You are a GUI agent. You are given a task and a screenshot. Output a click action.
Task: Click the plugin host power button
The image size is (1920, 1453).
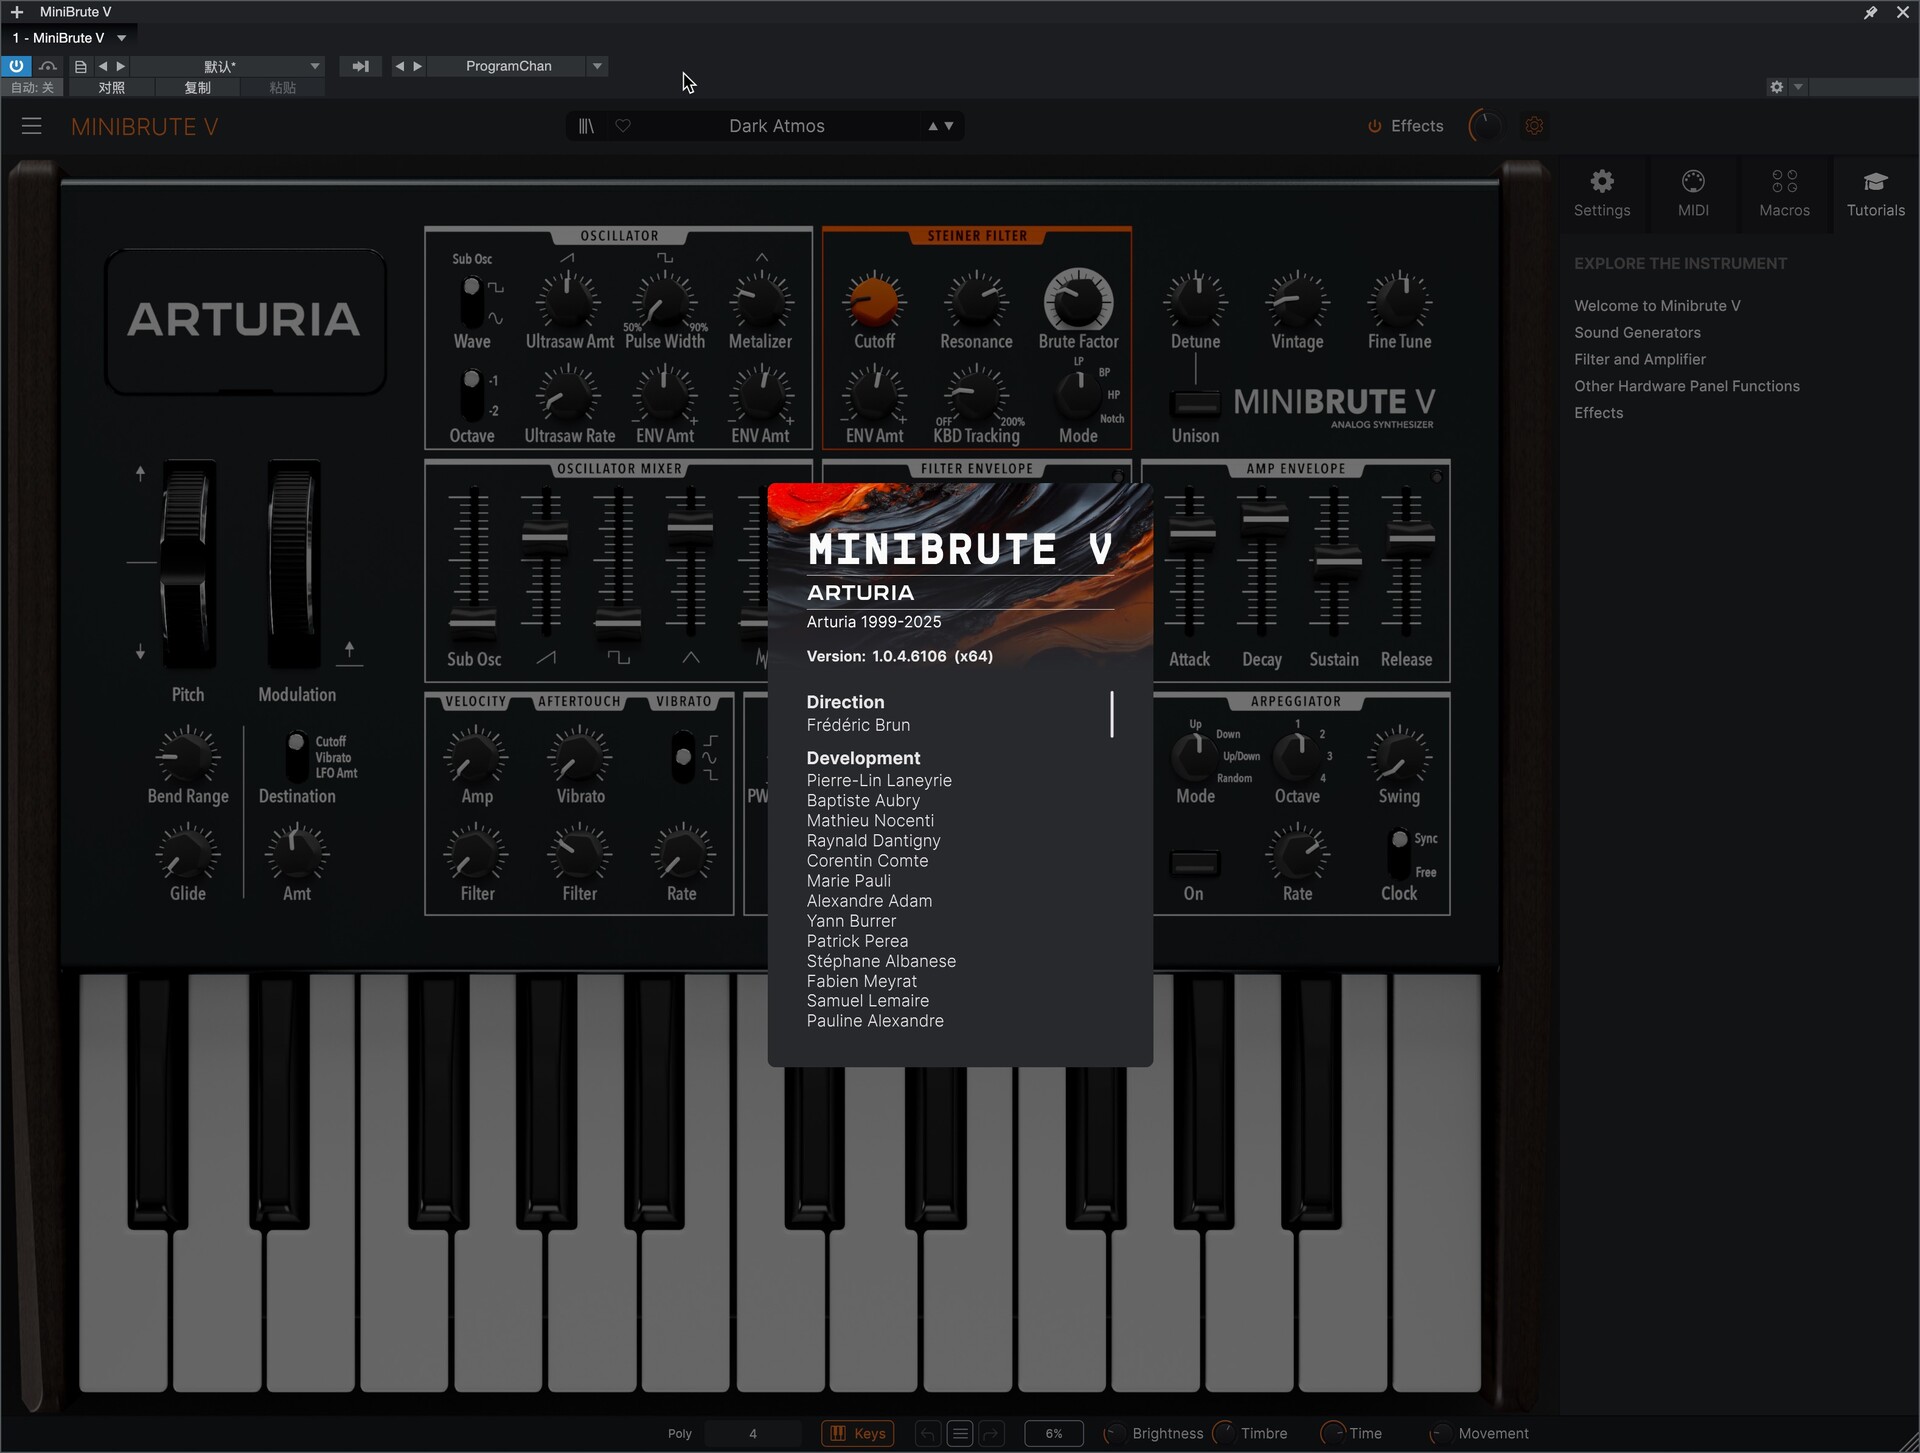[x=16, y=66]
